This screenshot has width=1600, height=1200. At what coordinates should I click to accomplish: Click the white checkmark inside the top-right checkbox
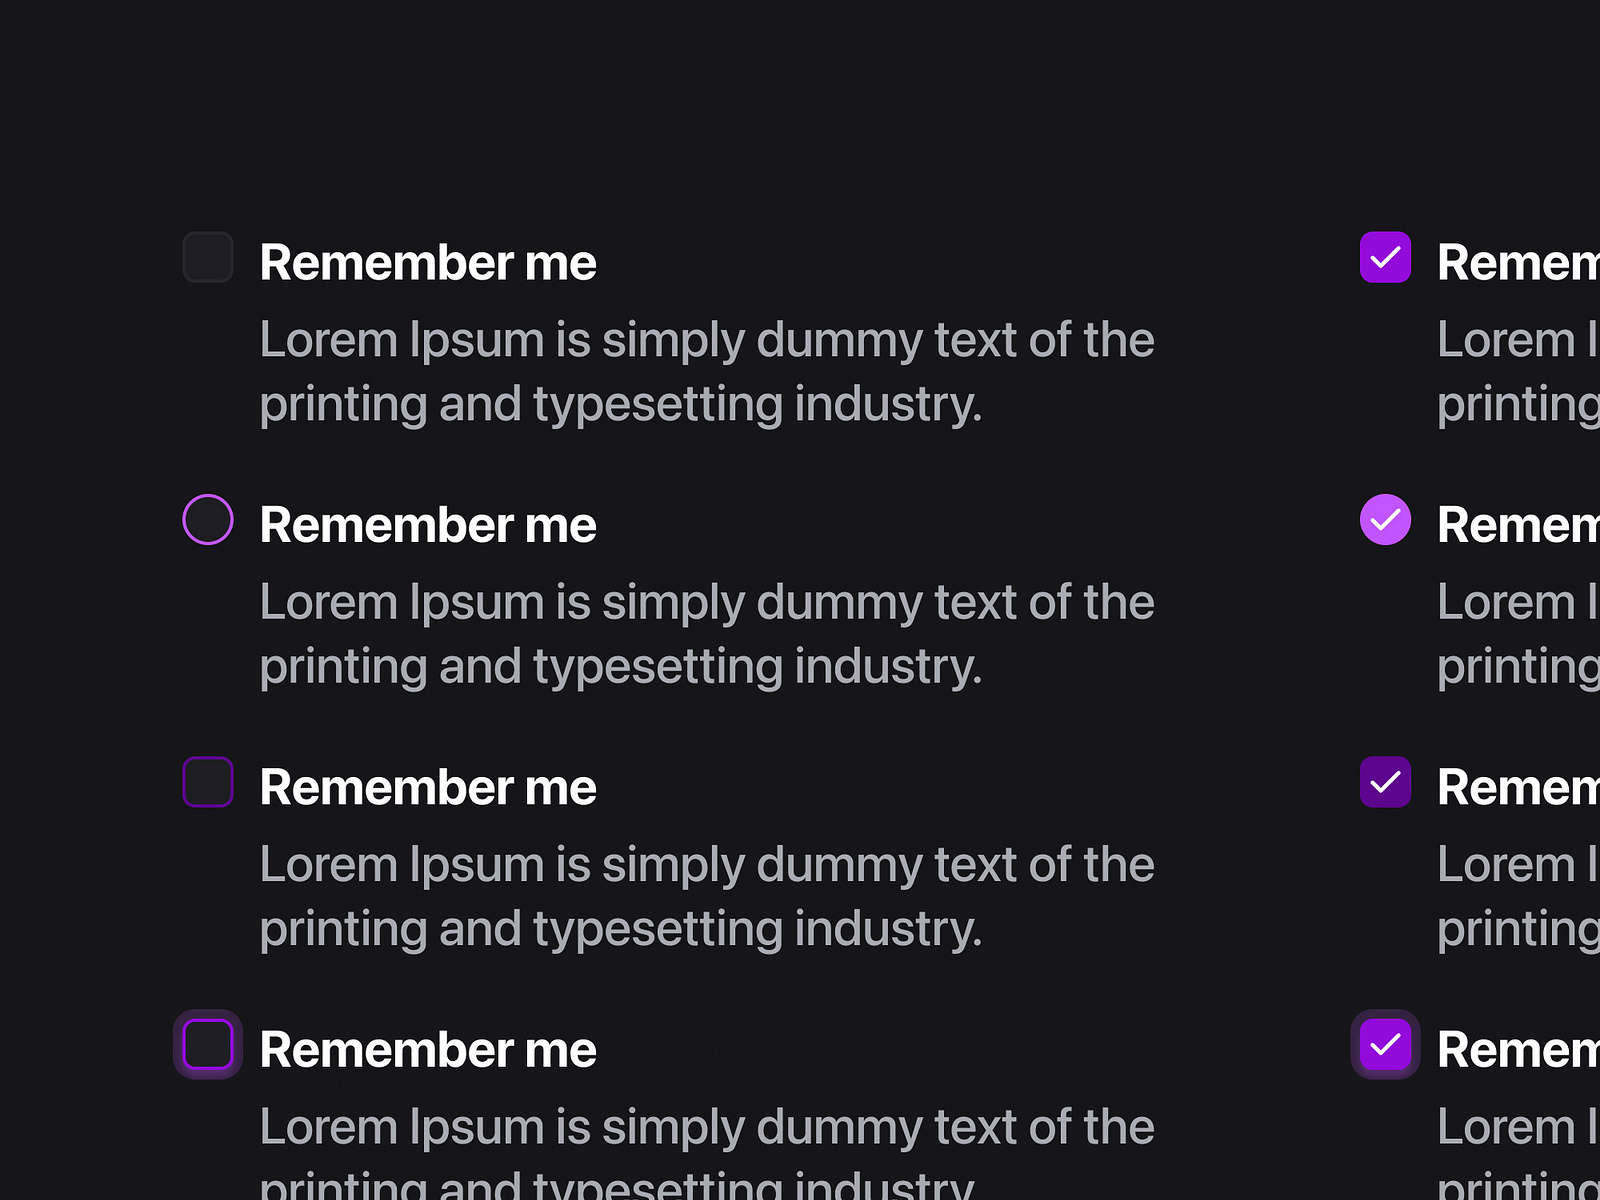point(1386,258)
